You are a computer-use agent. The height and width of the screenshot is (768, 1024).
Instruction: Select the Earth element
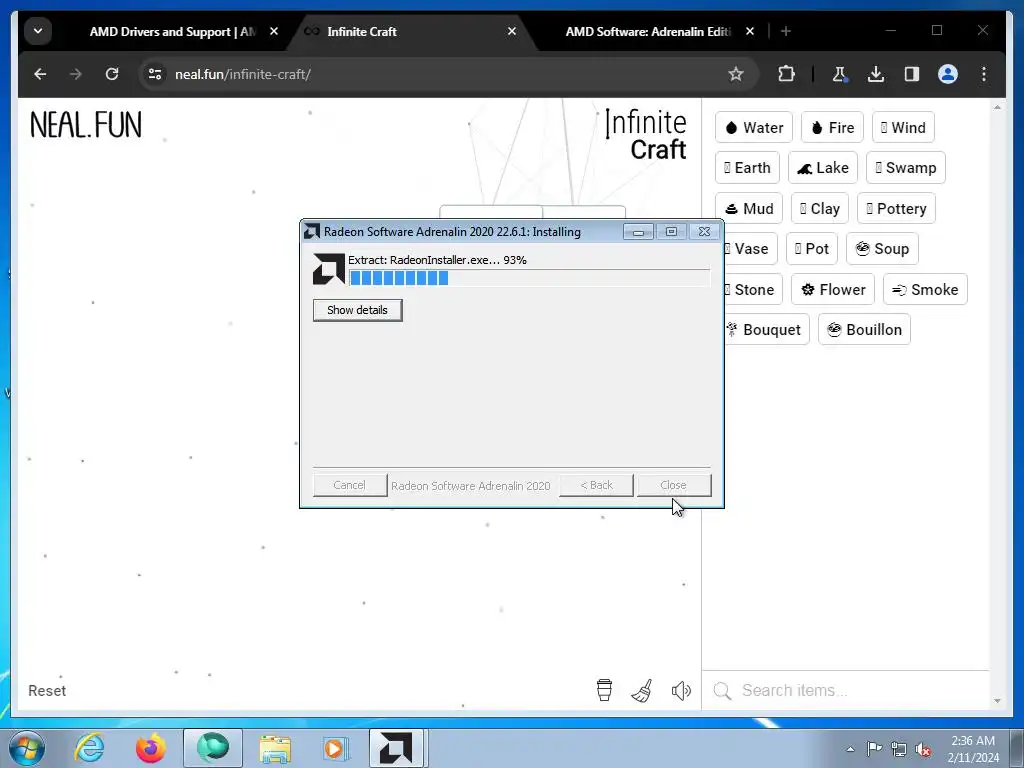click(x=747, y=168)
